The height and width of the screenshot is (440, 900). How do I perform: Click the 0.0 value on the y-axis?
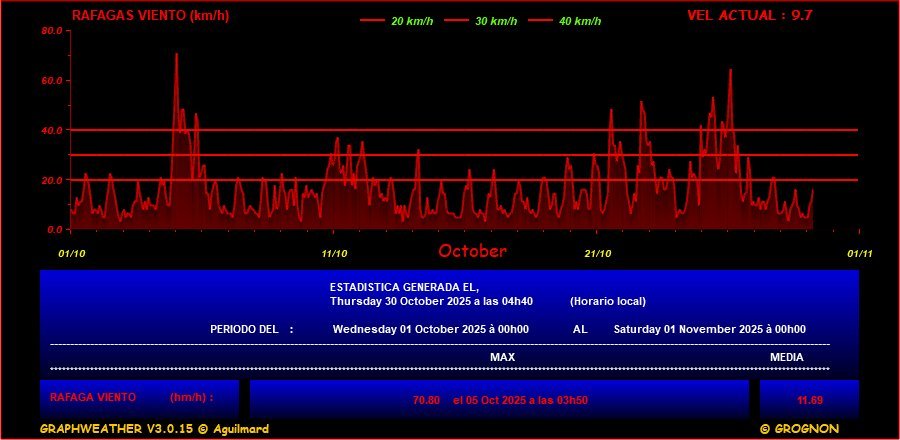click(55, 229)
